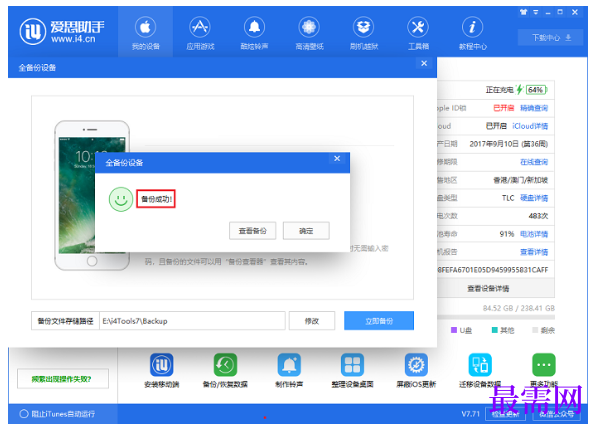Open the 刷机越狱 flash section
The width and height of the screenshot is (601, 431).
tap(363, 33)
